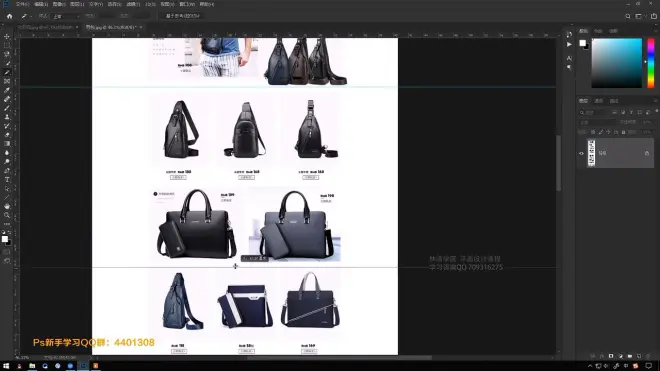Select the Gradient tool
This screenshot has width=660, height=371.
click(7, 144)
